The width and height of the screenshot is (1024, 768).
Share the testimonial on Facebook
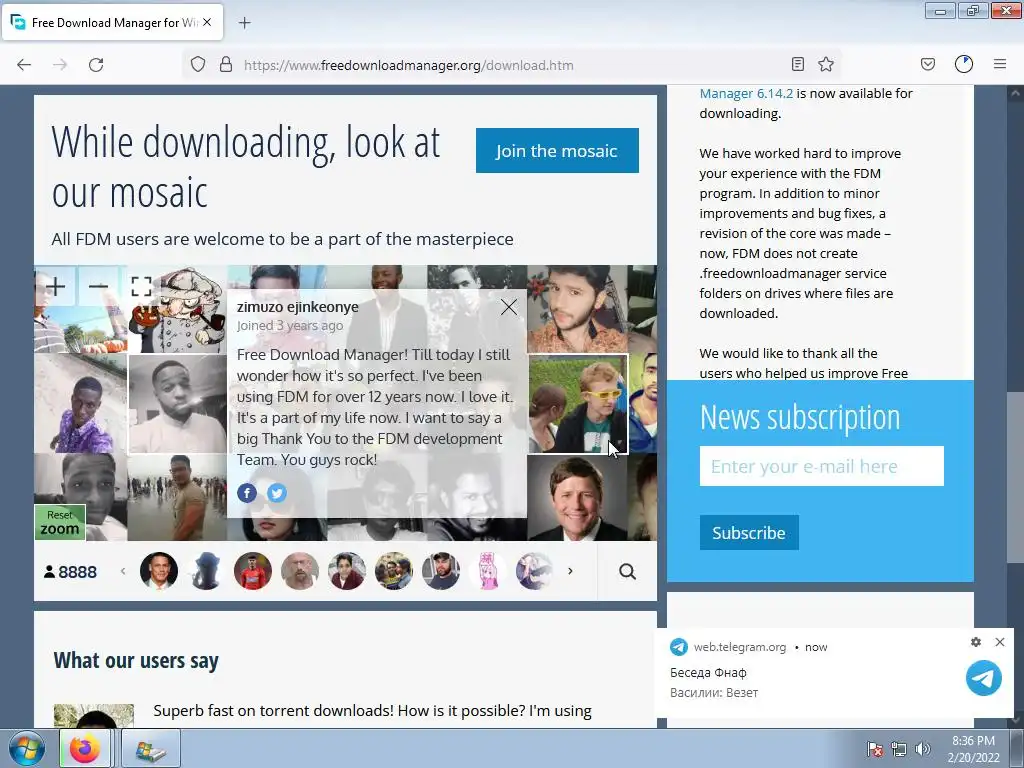click(x=247, y=493)
